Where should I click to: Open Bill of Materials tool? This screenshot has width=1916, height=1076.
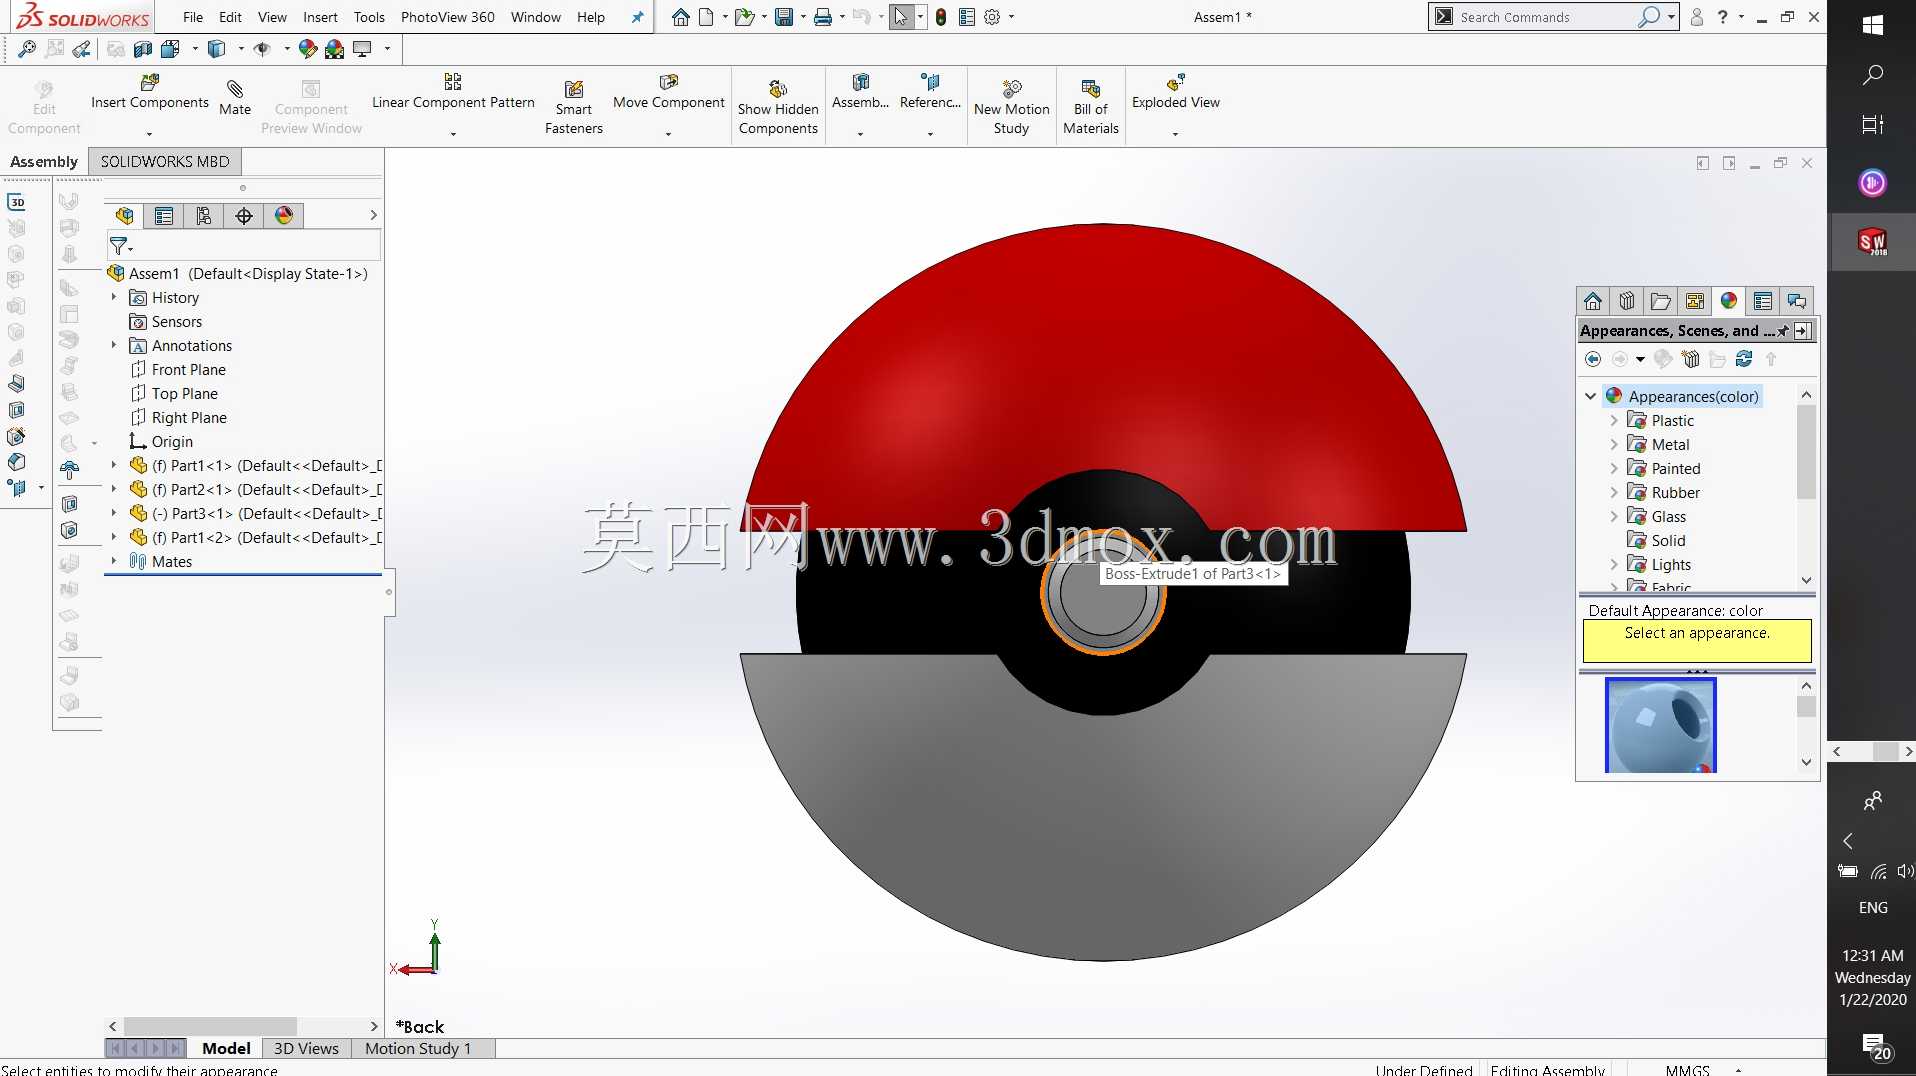coord(1091,107)
